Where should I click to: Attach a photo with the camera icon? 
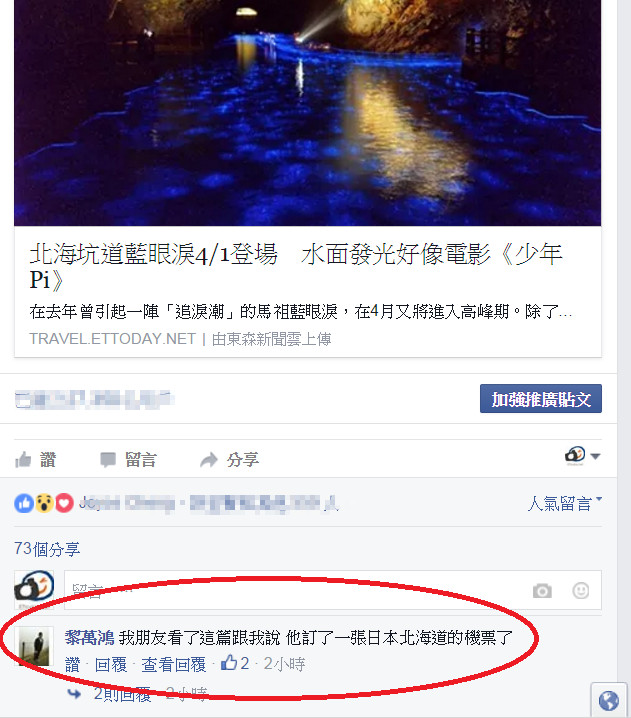pos(542,591)
